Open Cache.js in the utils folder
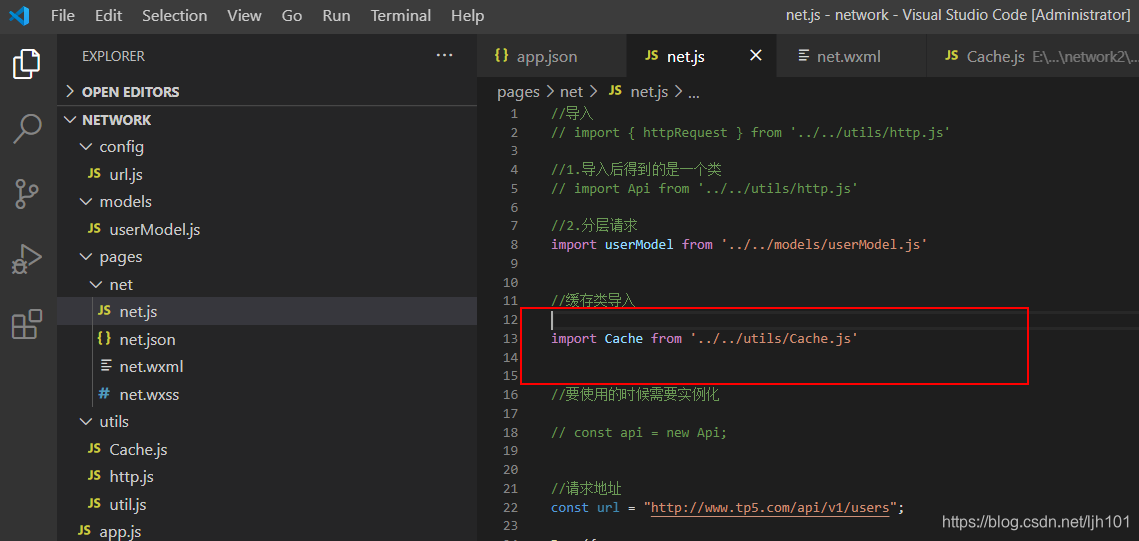This screenshot has height=541, width=1139. pyautogui.click(x=267, y=450)
